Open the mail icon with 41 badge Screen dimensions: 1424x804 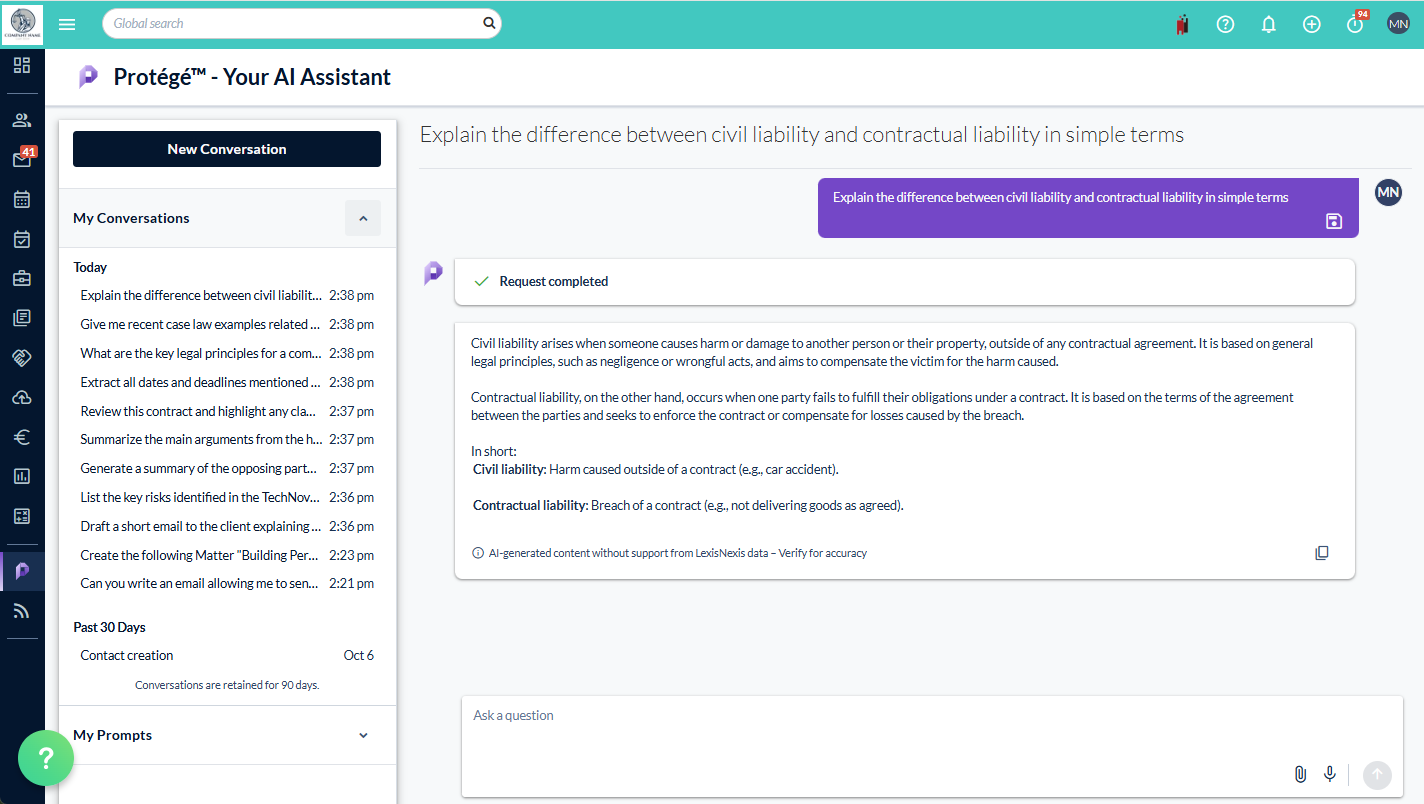[x=22, y=160]
